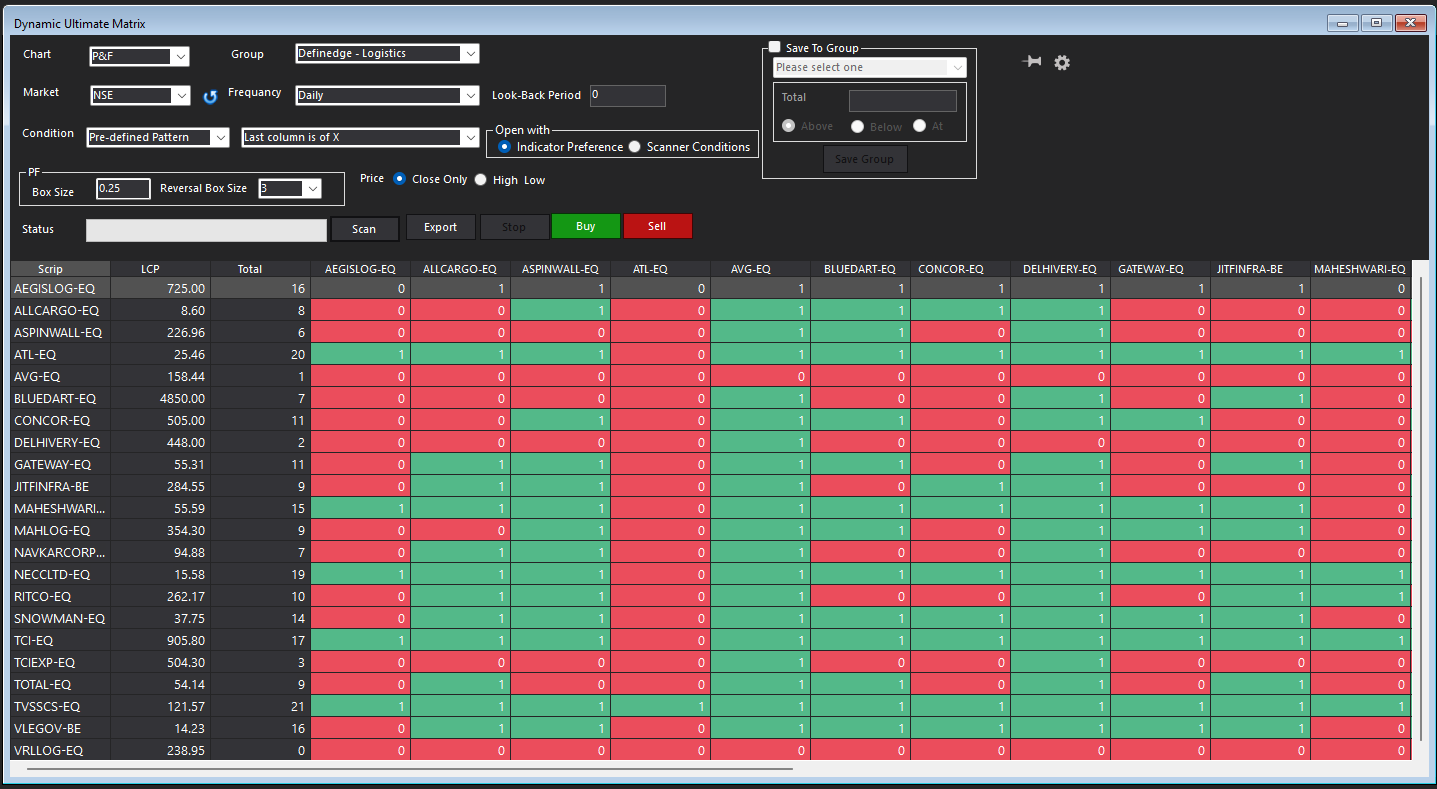Open the Please select one dropdown

point(870,67)
